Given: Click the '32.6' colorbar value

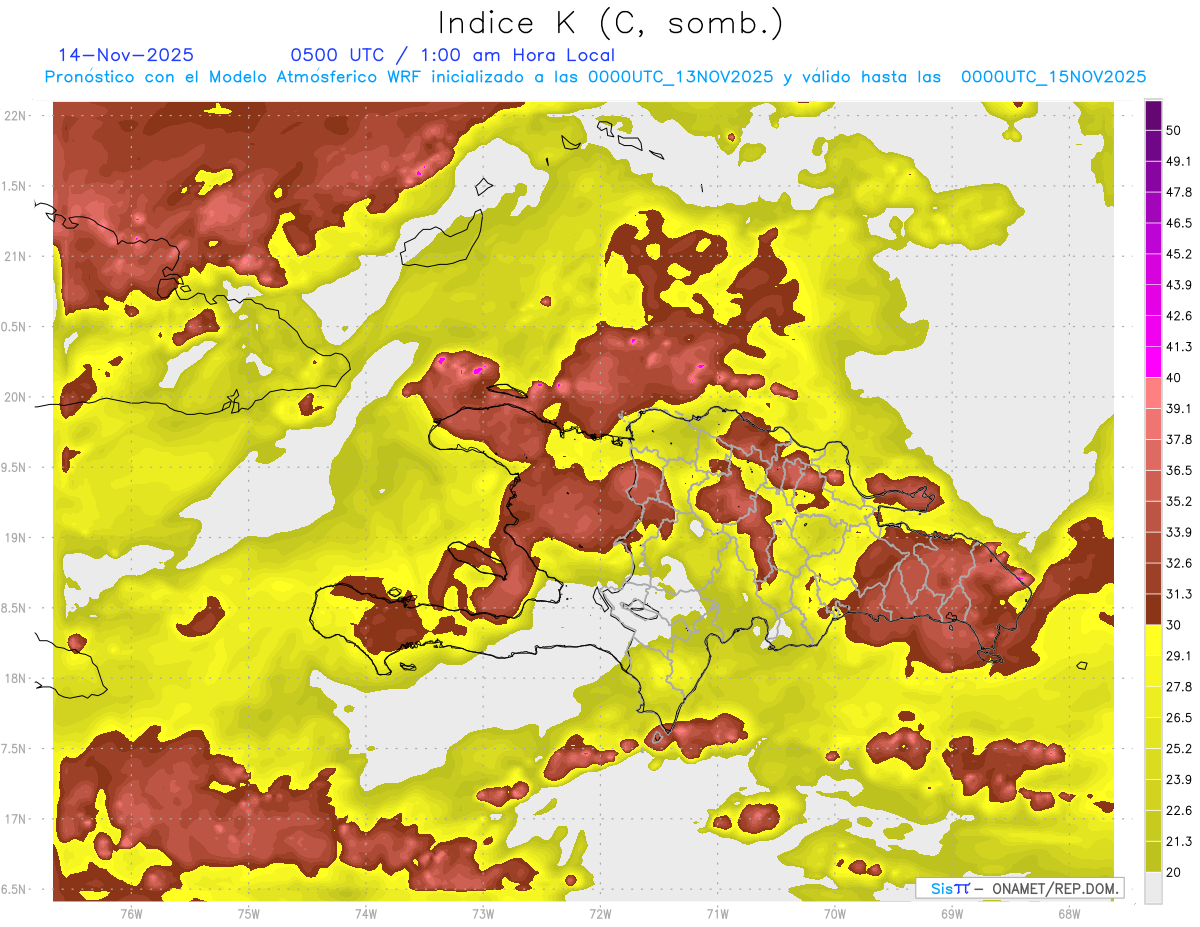Looking at the screenshot, I should (1179, 563).
